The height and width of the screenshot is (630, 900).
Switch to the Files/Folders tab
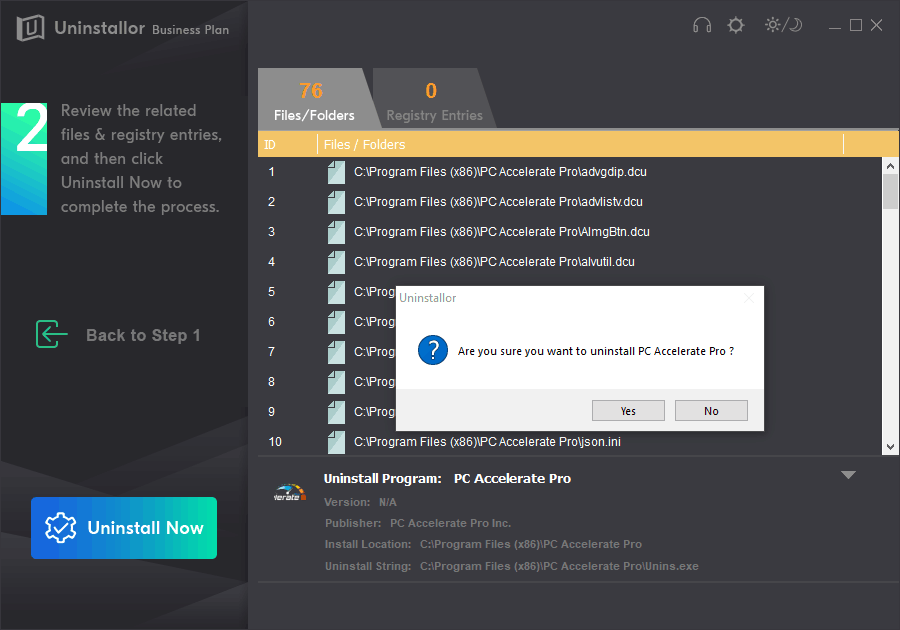pos(314,99)
